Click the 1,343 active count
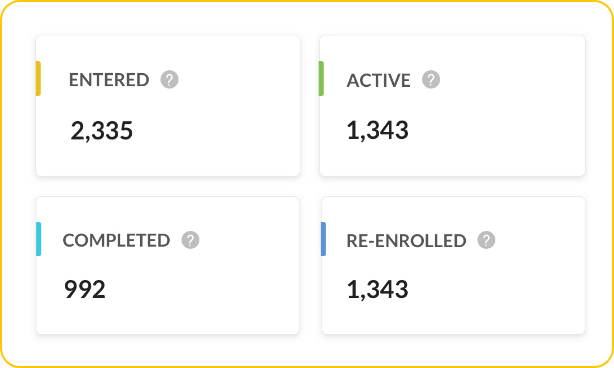 coord(378,130)
